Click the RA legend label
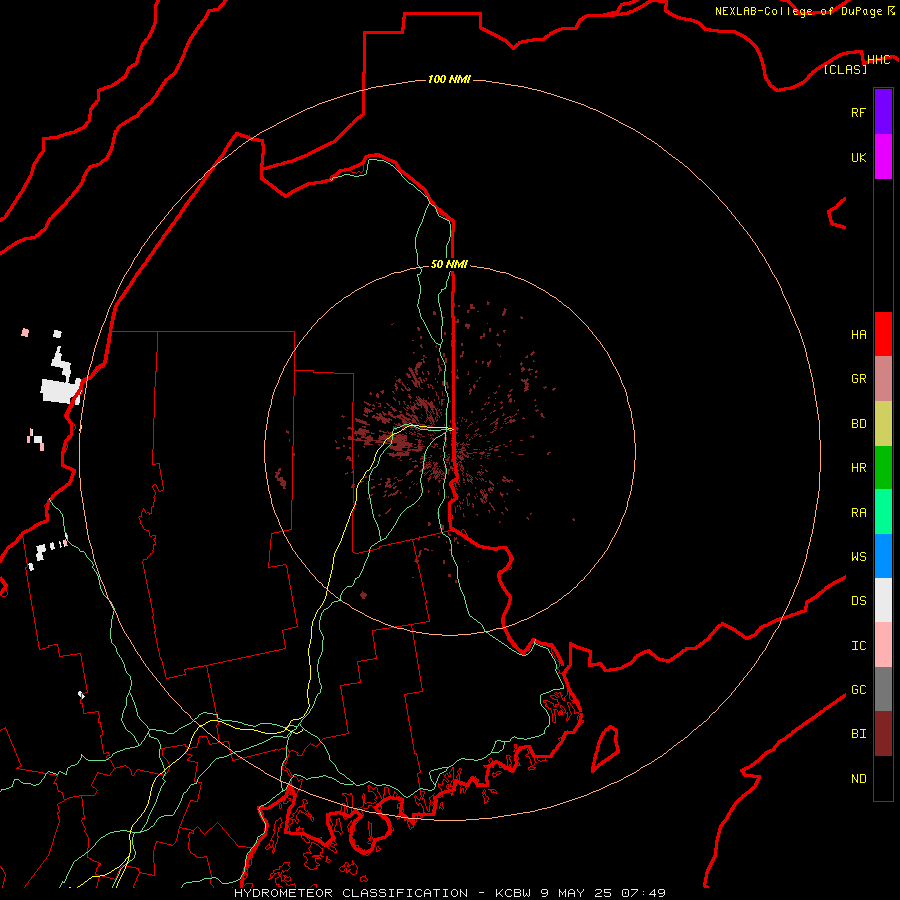 (x=858, y=513)
